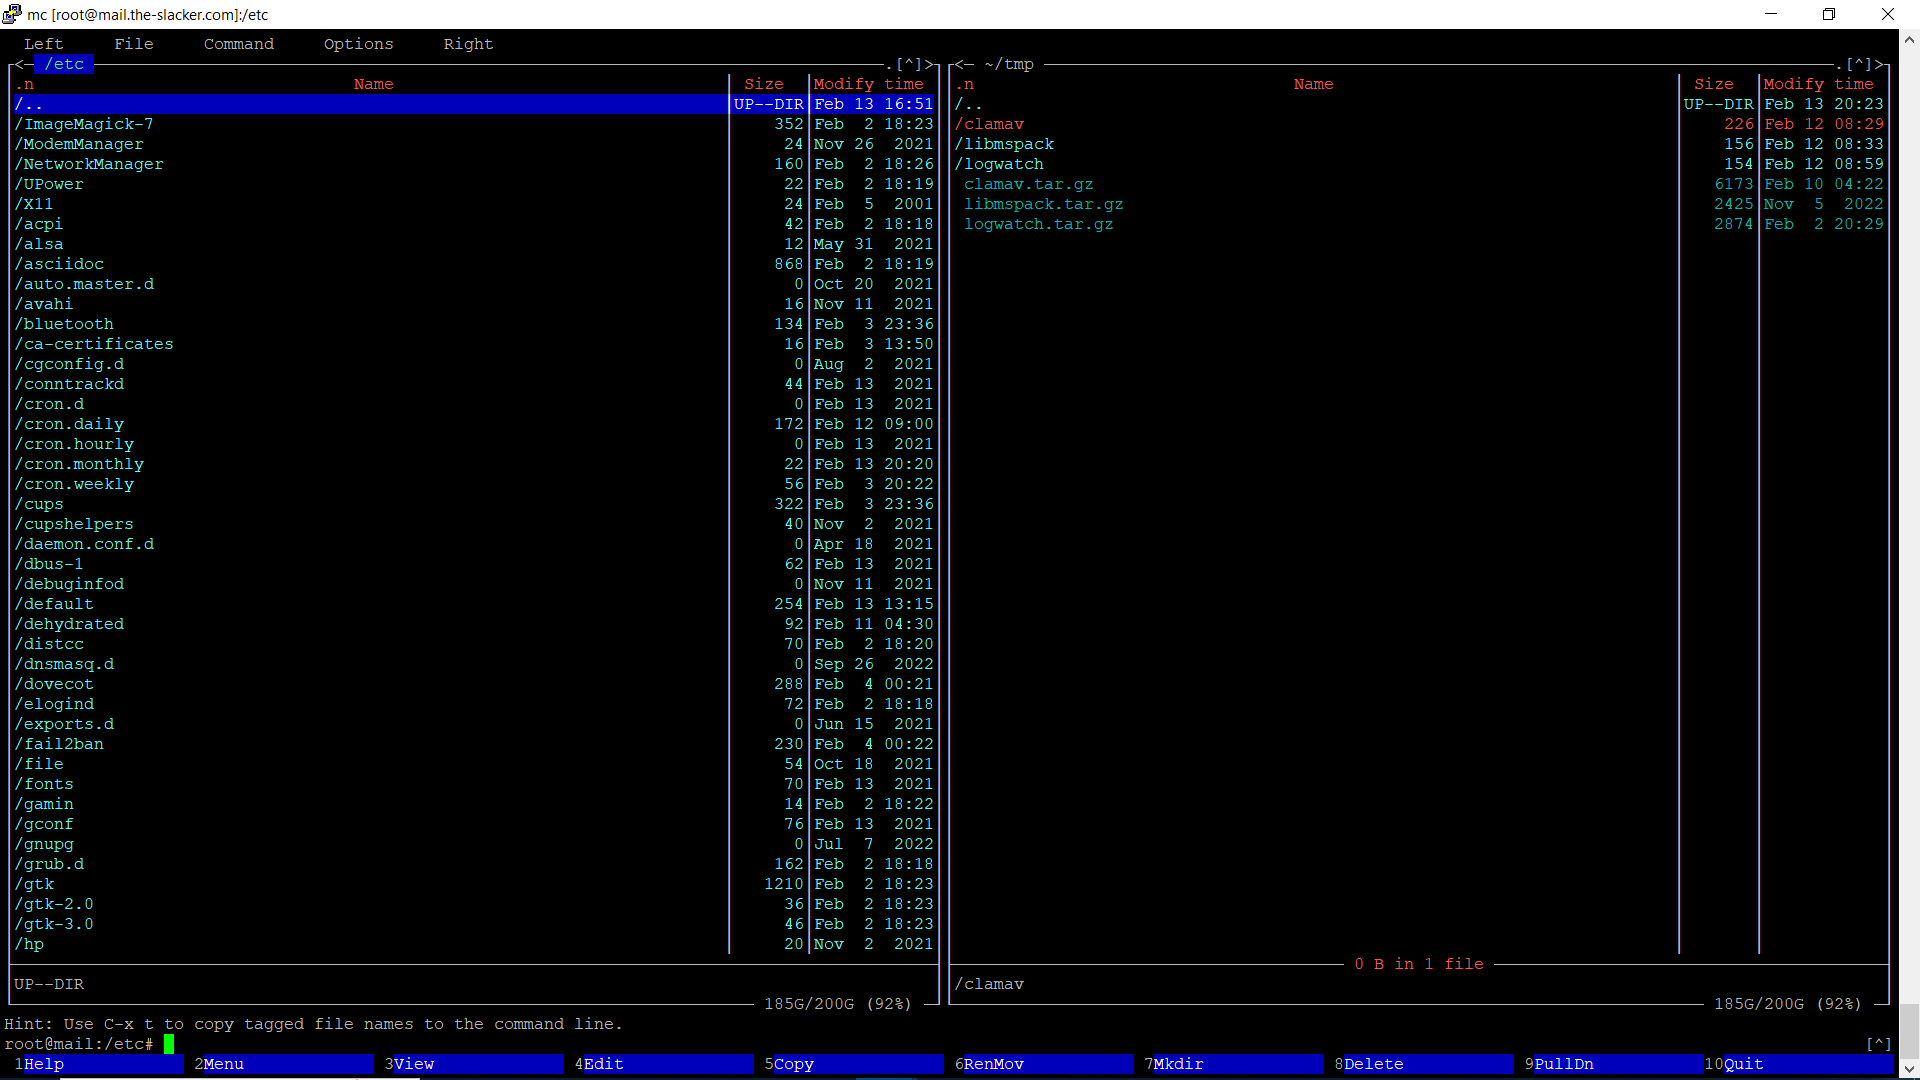
Task: Click the window vertical scrollbar thumb
Action: coord(1909,1030)
